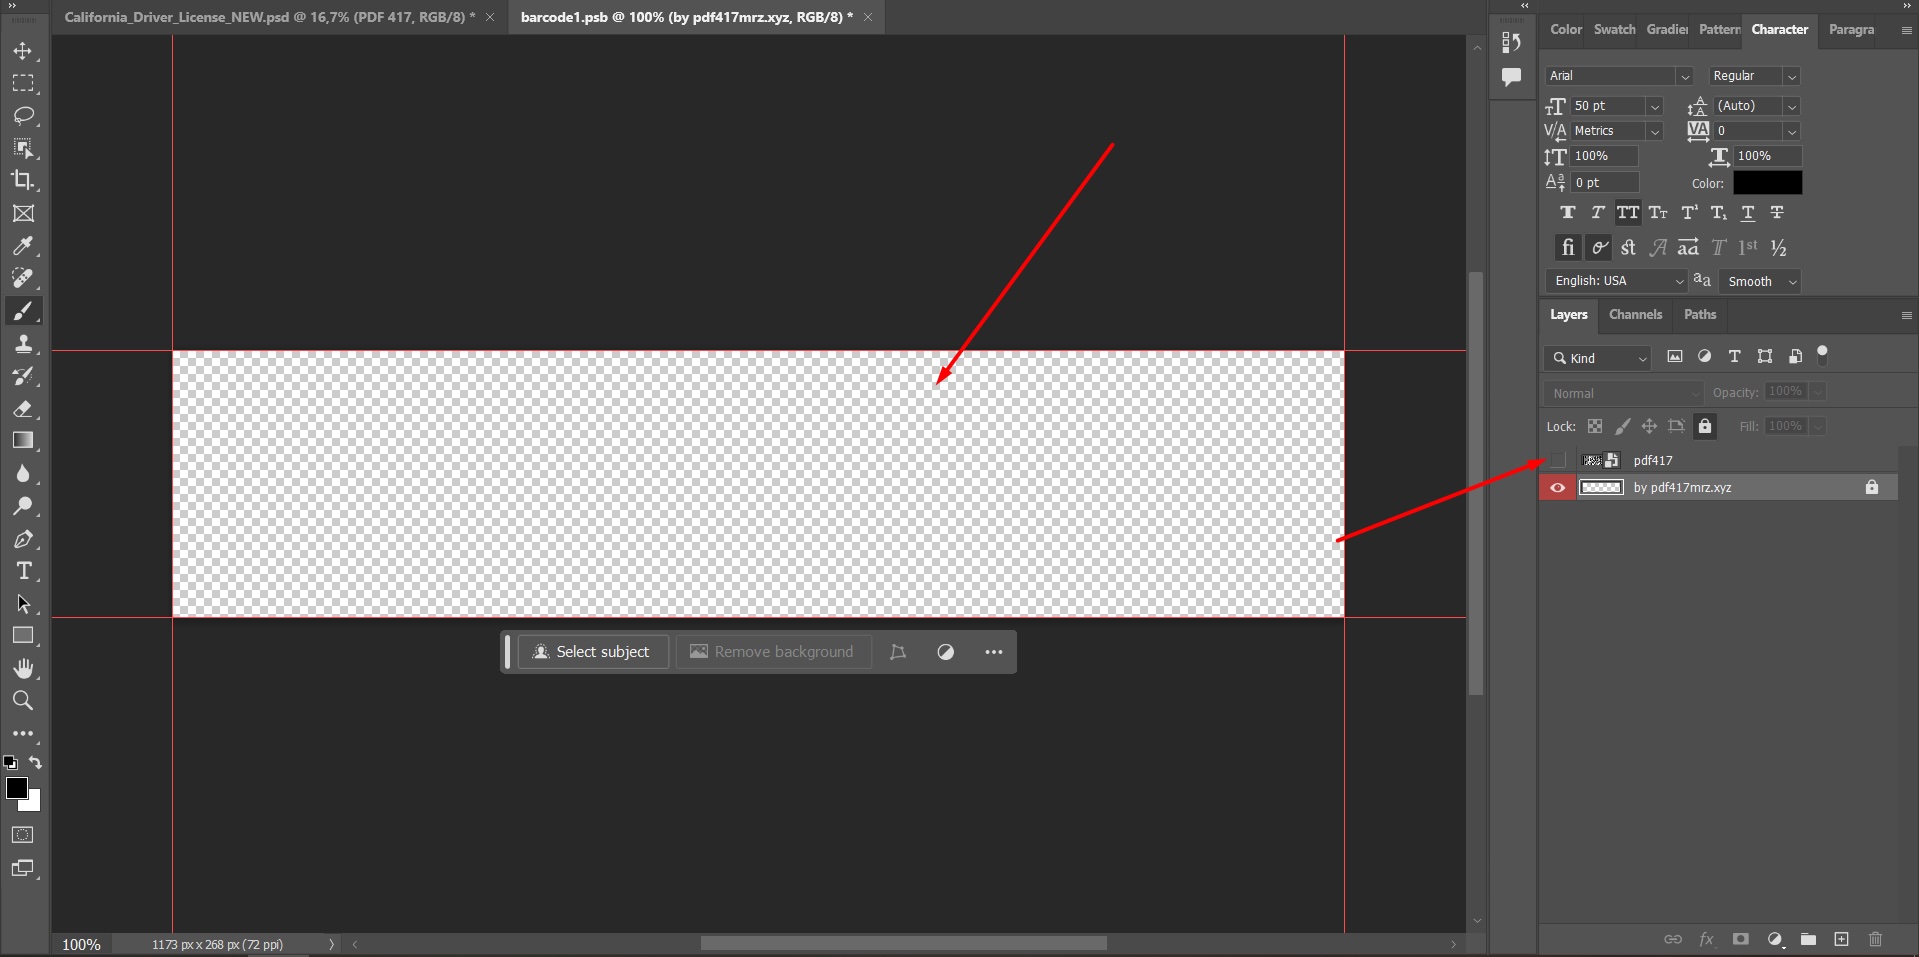1919x957 pixels.
Task: Open the Normal blending mode dropdown
Action: pos(1622,393)
